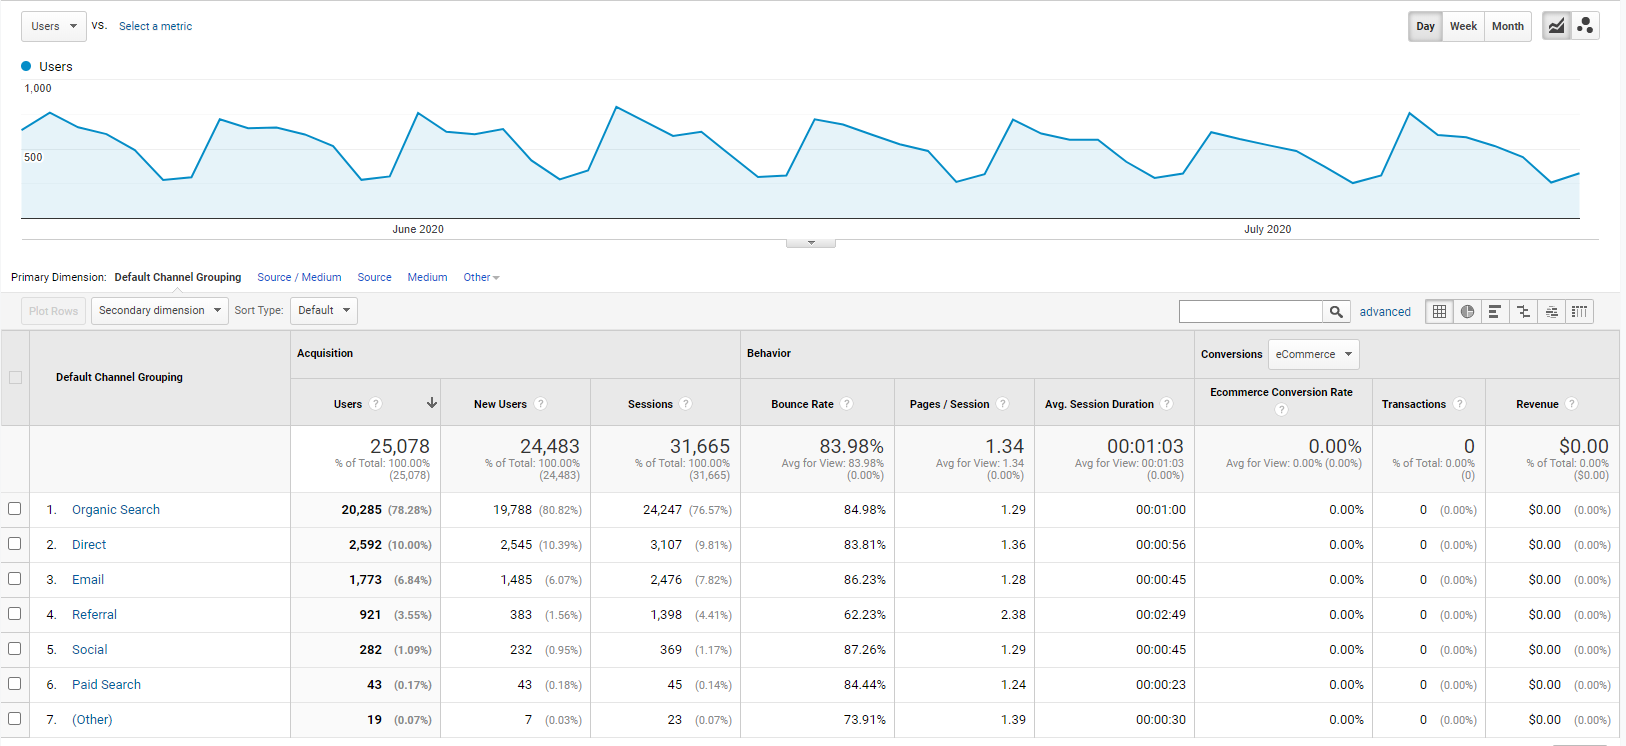Open help tooltip for Sessions column
The height and width of the screenshot is (746, 1626).
[x=686, y=404]
